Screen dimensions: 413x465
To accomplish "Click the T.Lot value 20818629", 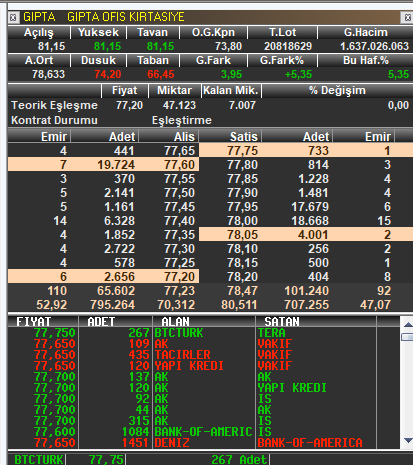I will point(288,46).
